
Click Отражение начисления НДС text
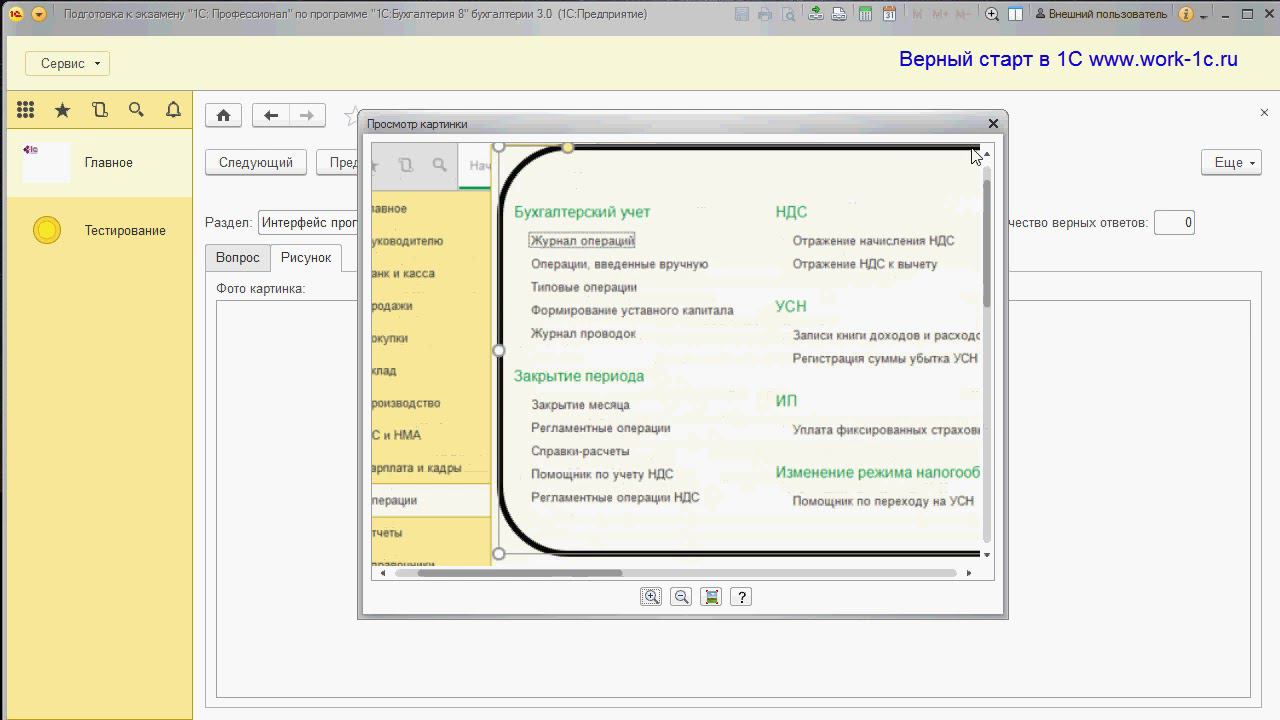point(873,241)
